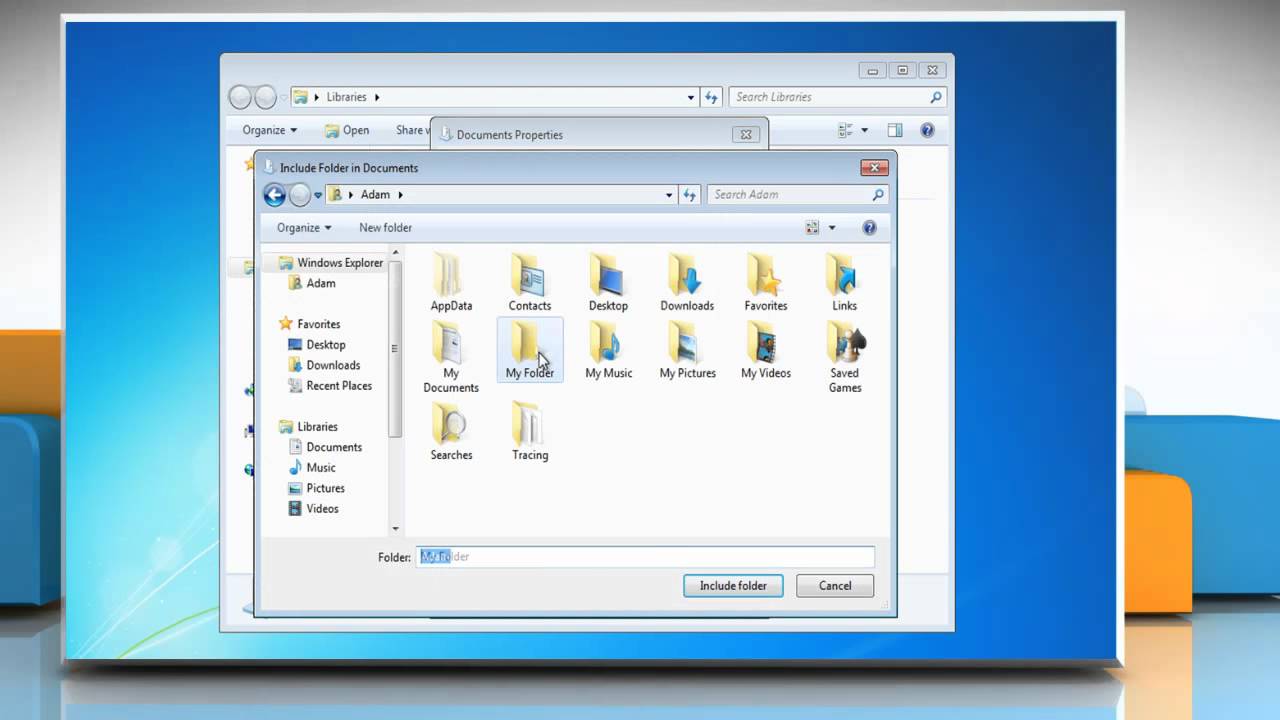Click the search magnifier in Search Adam box

tap(878, 195)
